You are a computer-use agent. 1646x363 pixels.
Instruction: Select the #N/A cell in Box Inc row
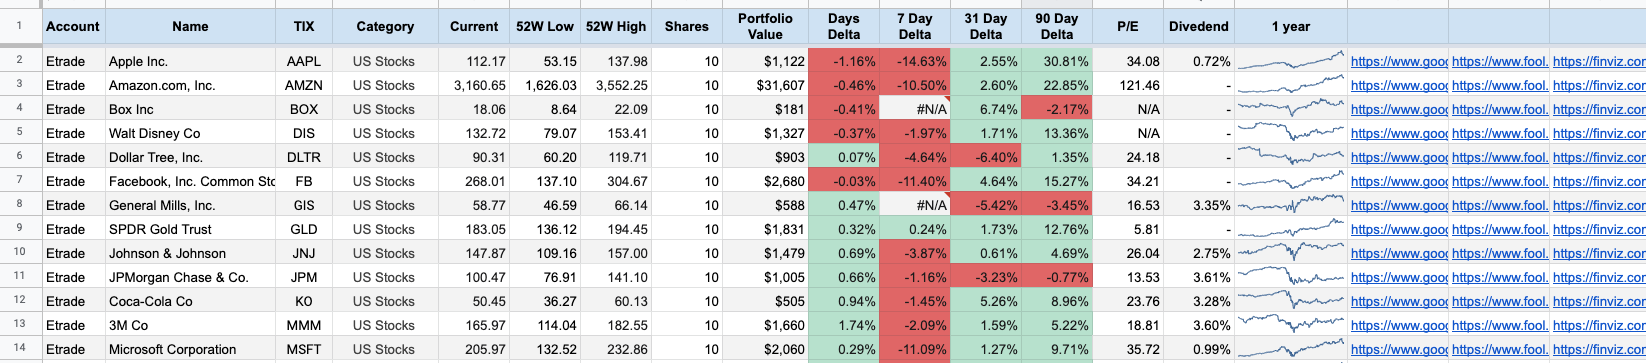[915, 109]
